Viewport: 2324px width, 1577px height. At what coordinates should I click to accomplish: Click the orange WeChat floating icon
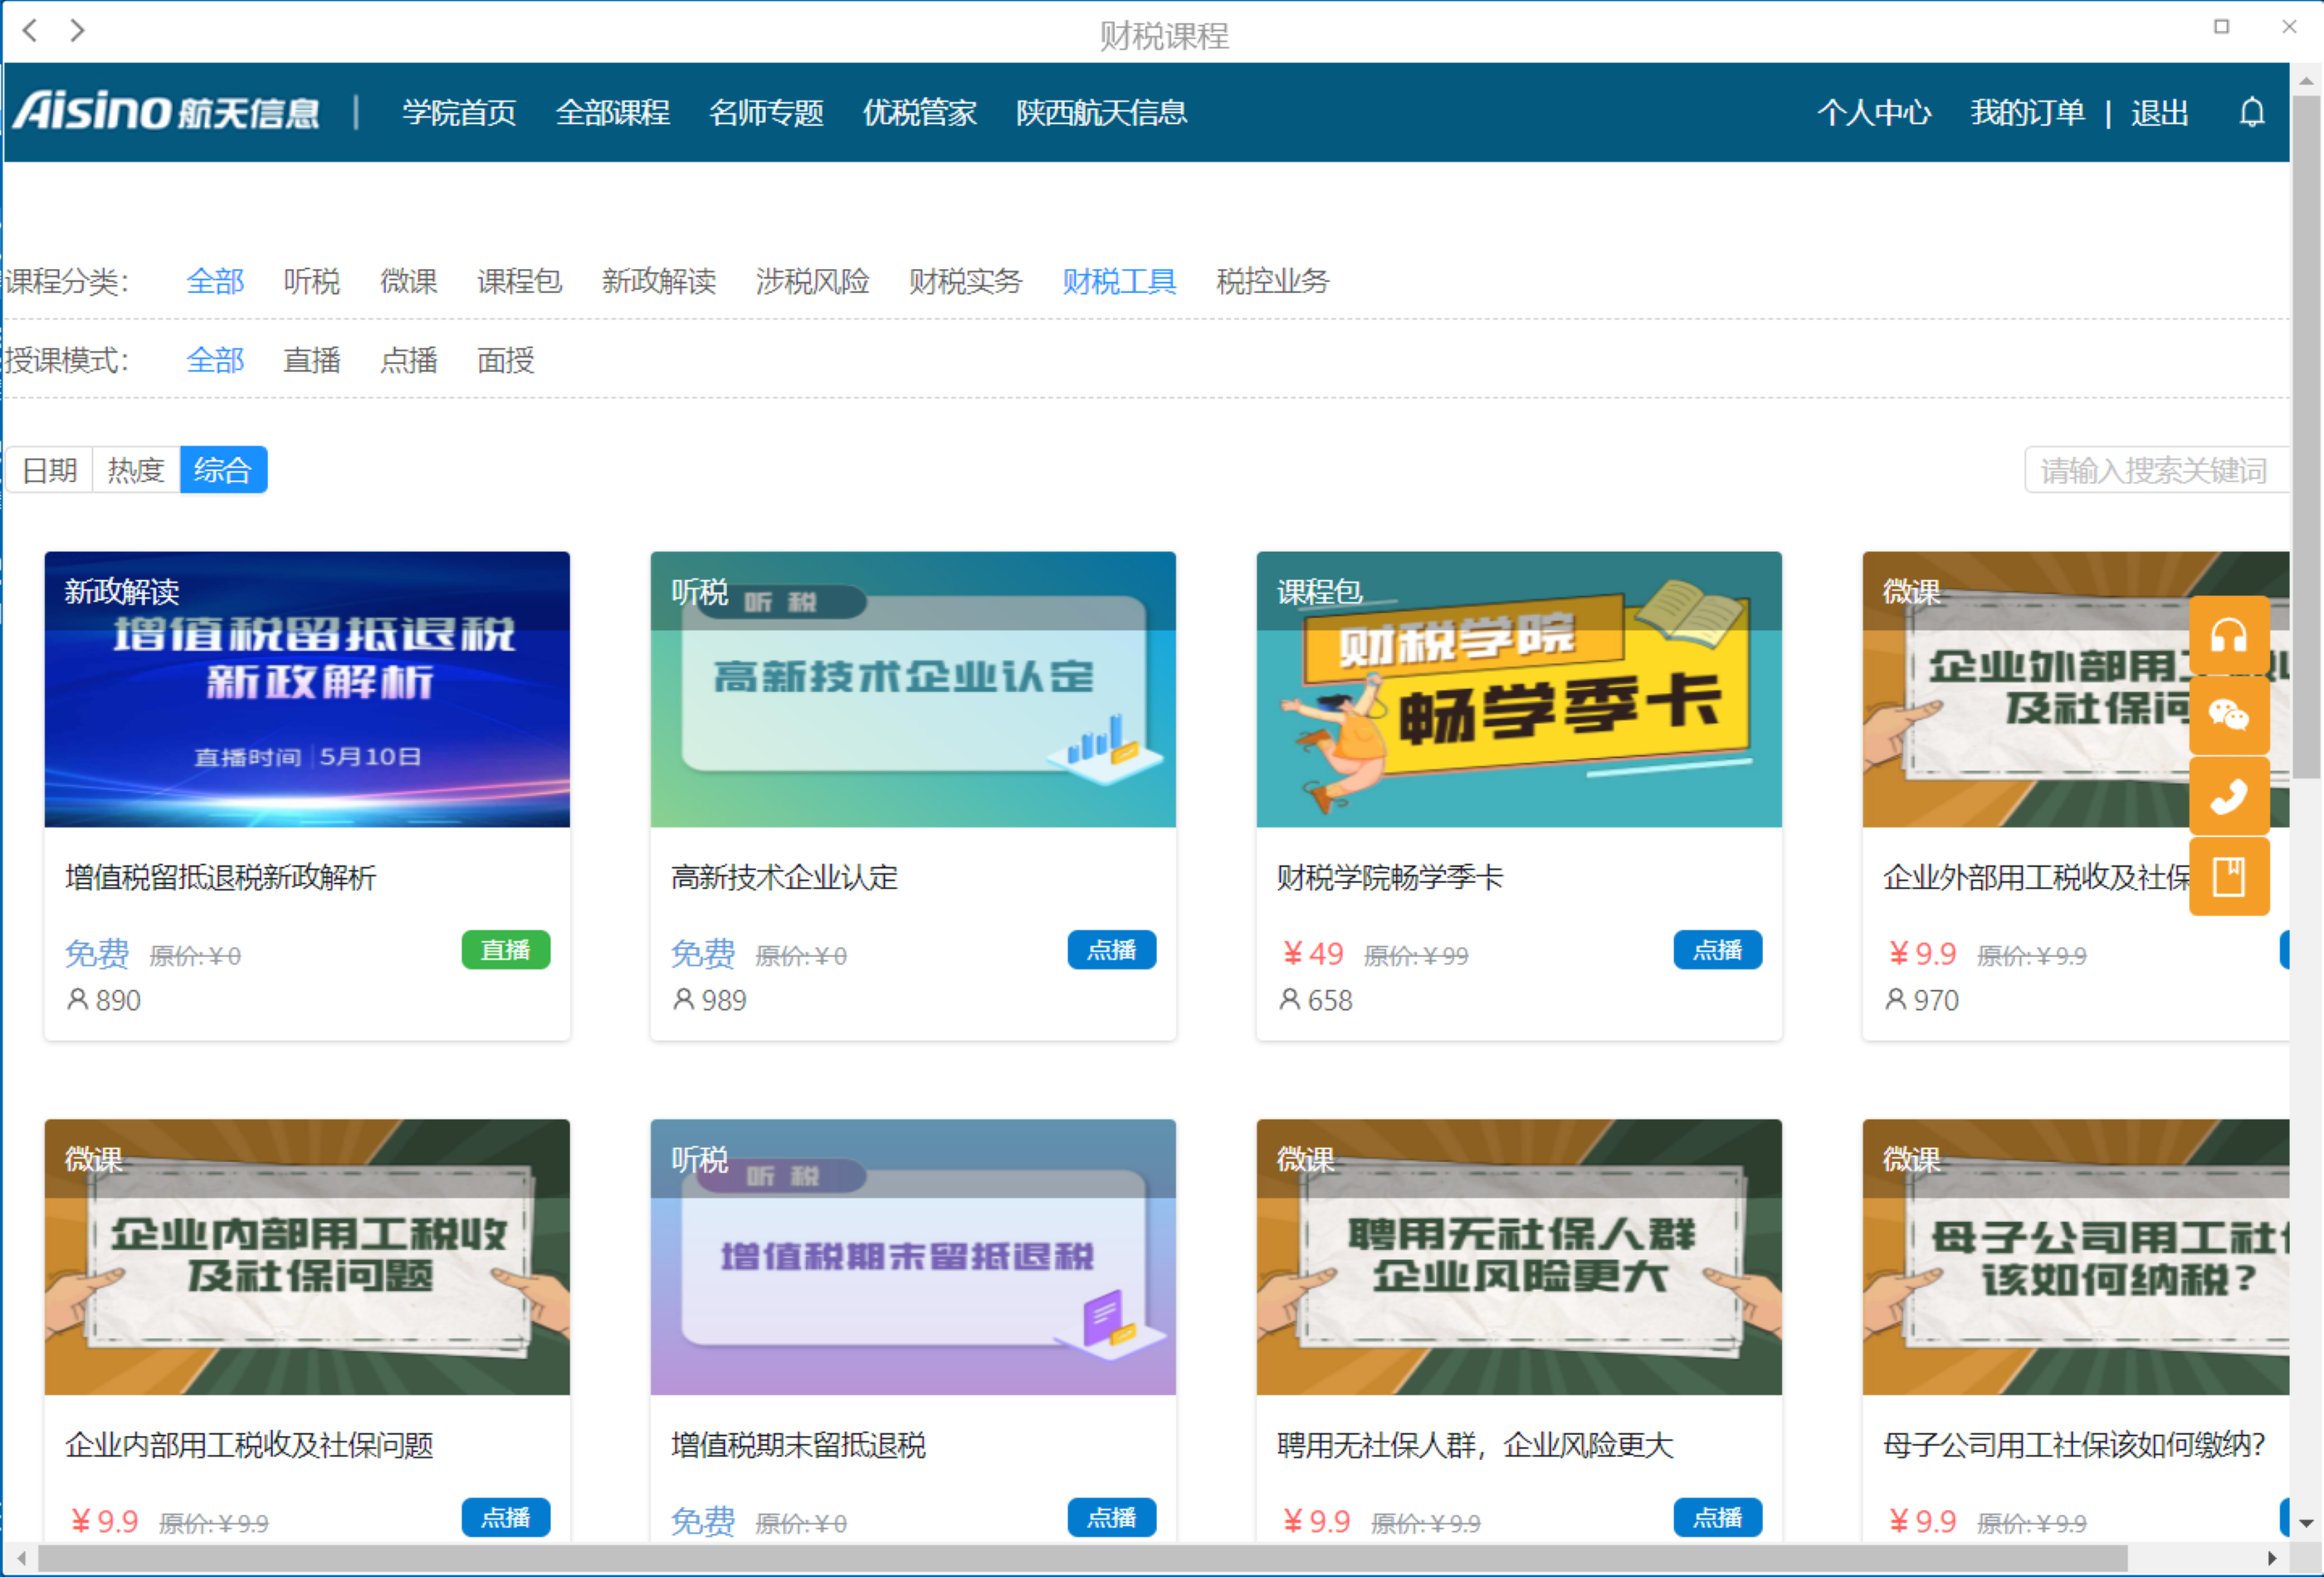[2228, 716]
